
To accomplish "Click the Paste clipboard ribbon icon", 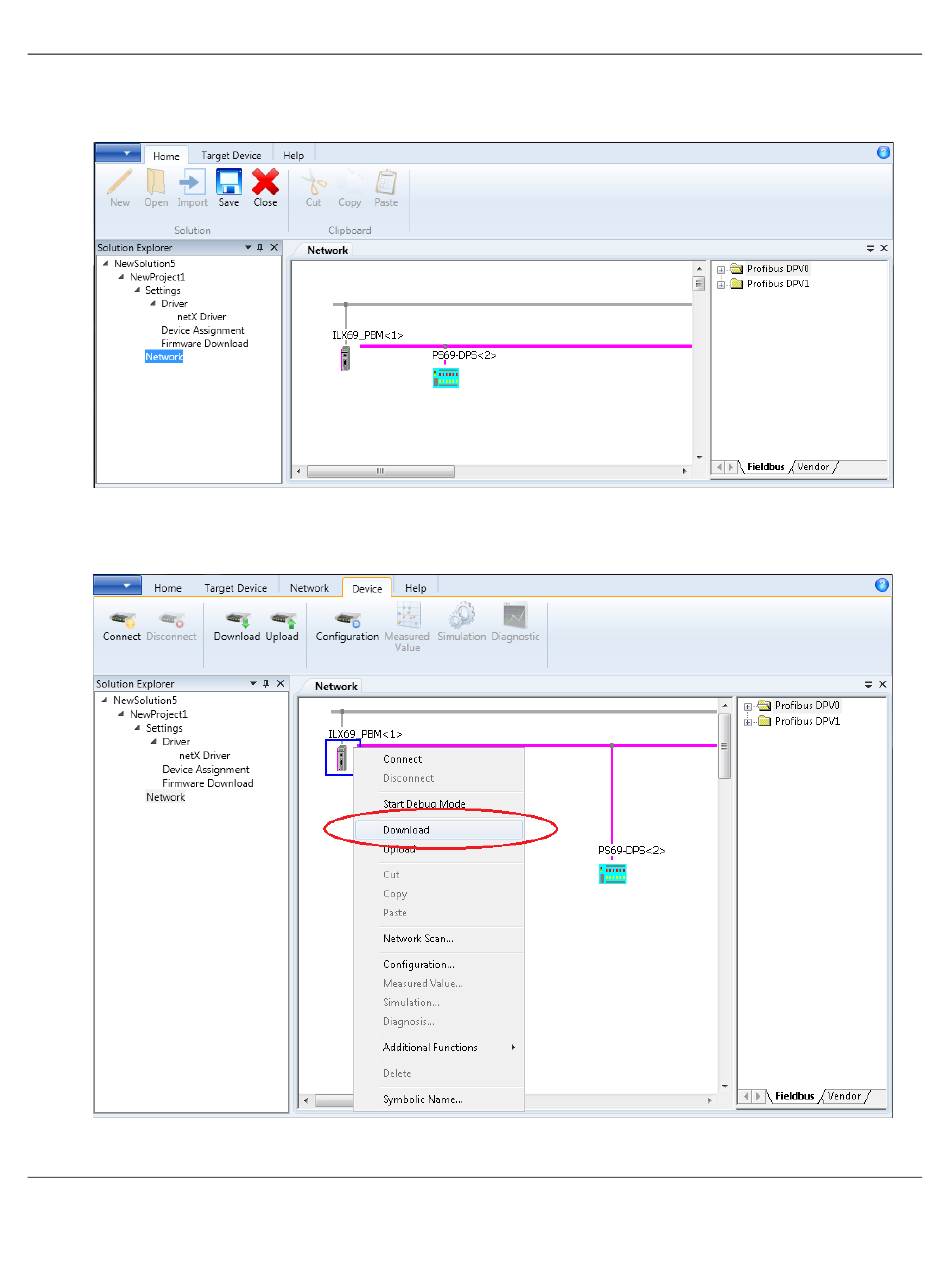I will tap(386, 181).
